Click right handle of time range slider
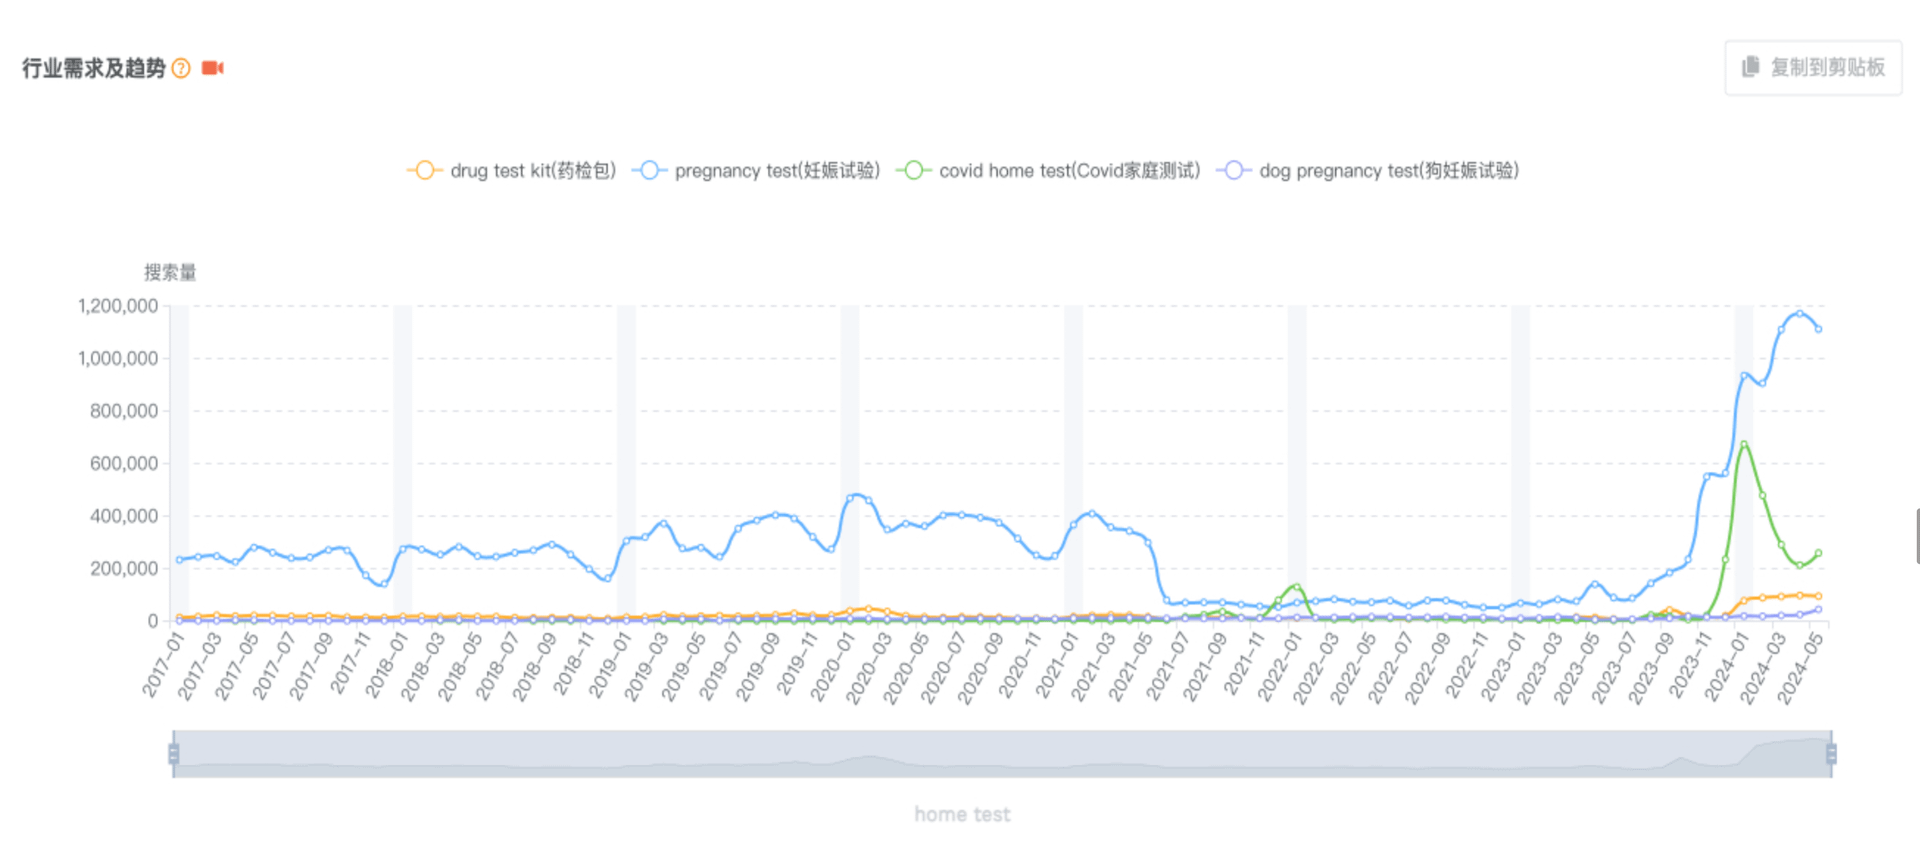1920x845 pixels. tap(1831, 754)
